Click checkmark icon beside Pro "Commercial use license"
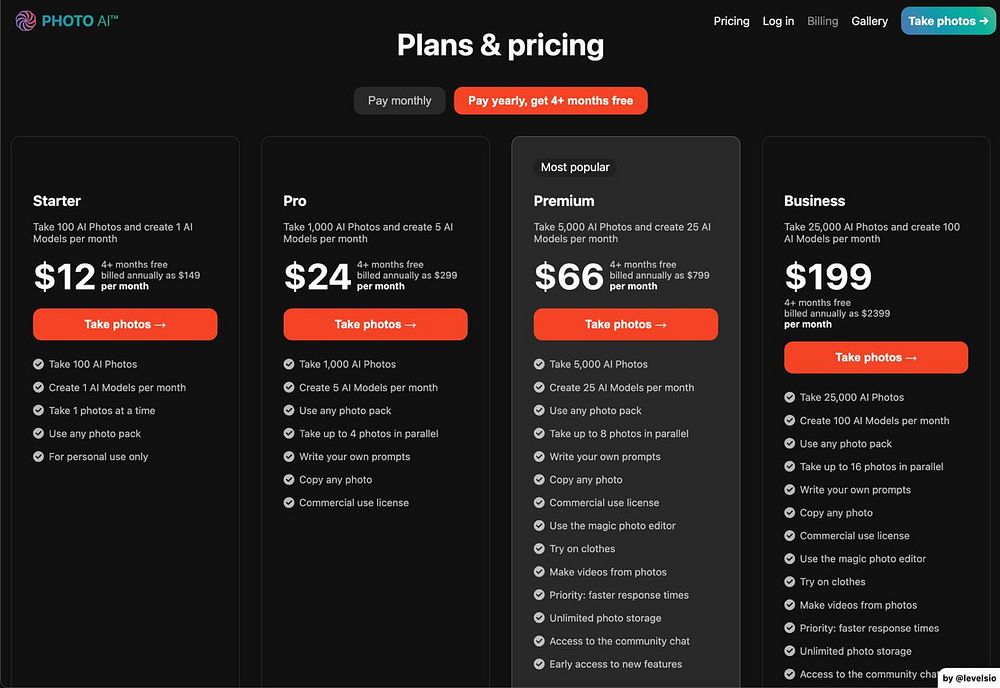1000x688 pixels. 289,503
